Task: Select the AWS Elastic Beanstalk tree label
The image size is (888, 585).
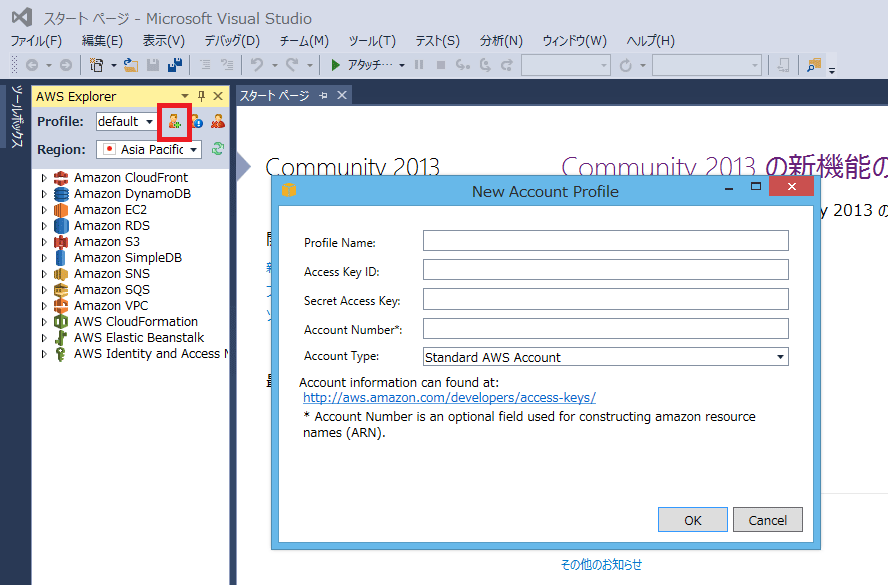Action: tap(139, 338)
